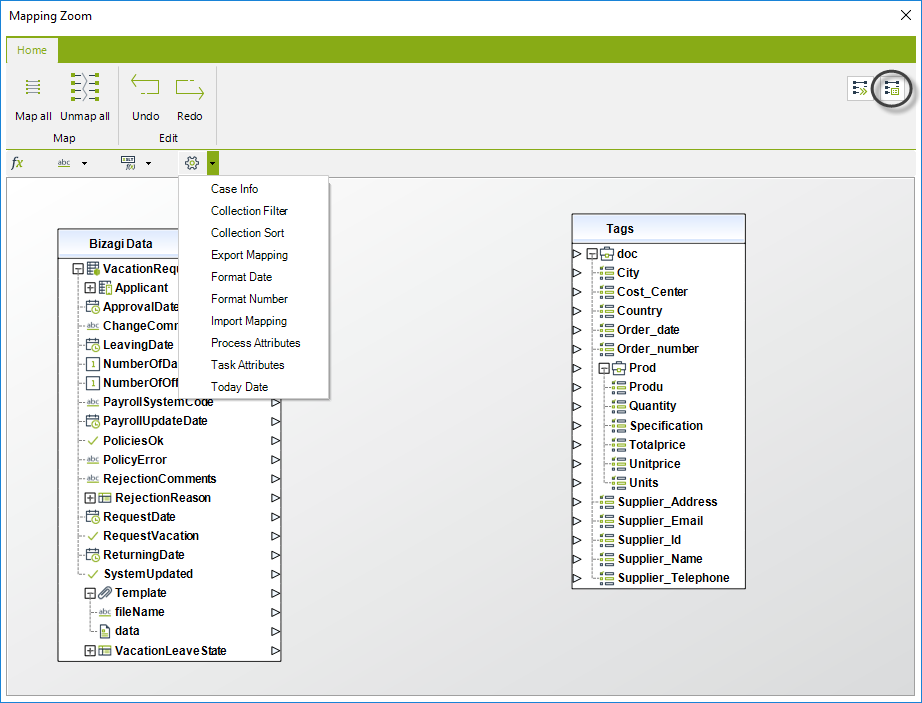
Task: Undo the last mapping action
Action: [x=145, y=86]
